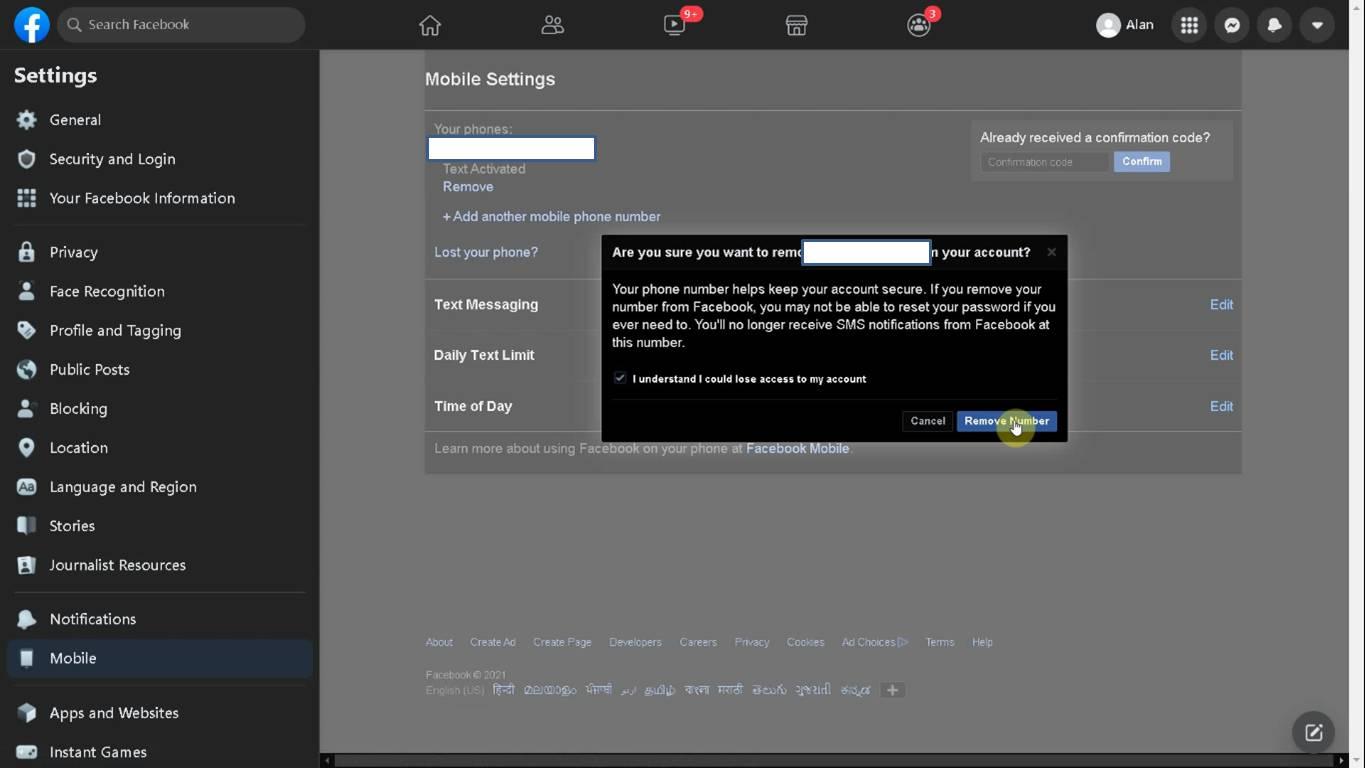This screenshot has height=768, width=1365.
Task: Open the Marketplace icon
Action: coord(796,25)
